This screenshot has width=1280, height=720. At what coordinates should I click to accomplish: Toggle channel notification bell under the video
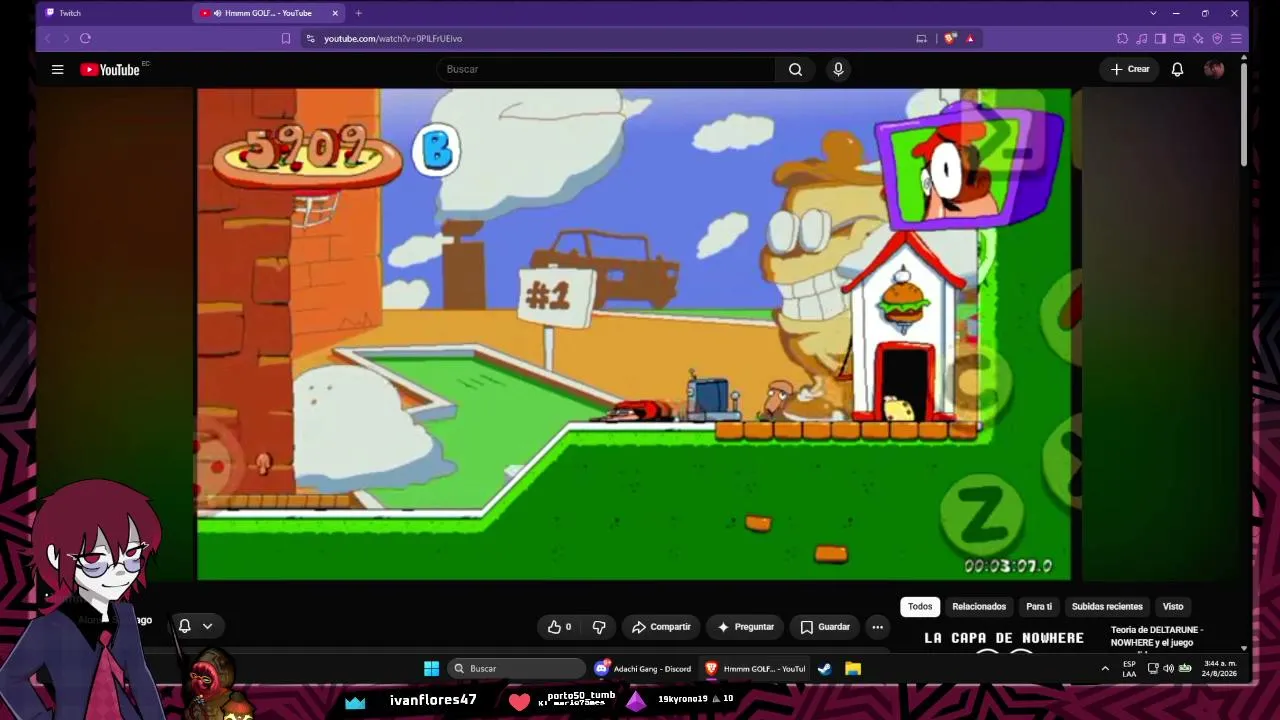click(184, 626)
